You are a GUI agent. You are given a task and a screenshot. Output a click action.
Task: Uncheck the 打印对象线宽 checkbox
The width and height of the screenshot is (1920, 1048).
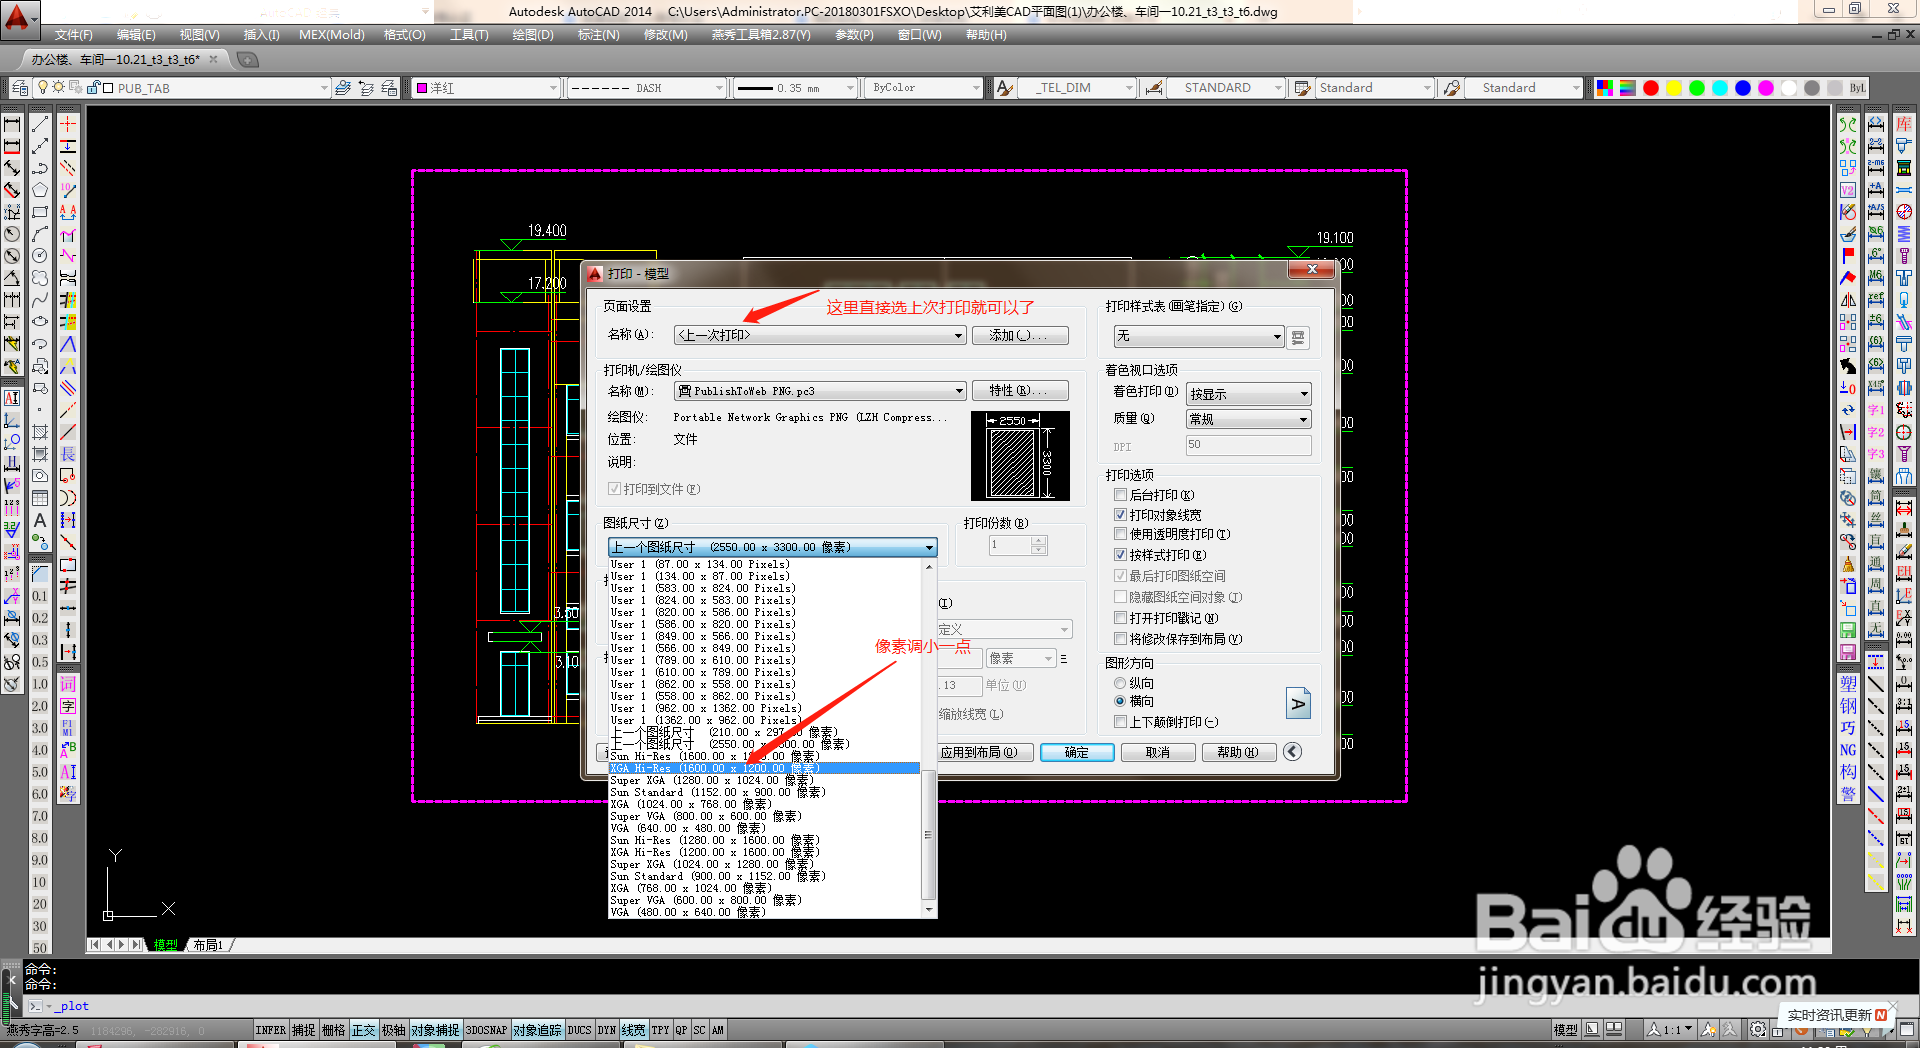(1121, 515)
